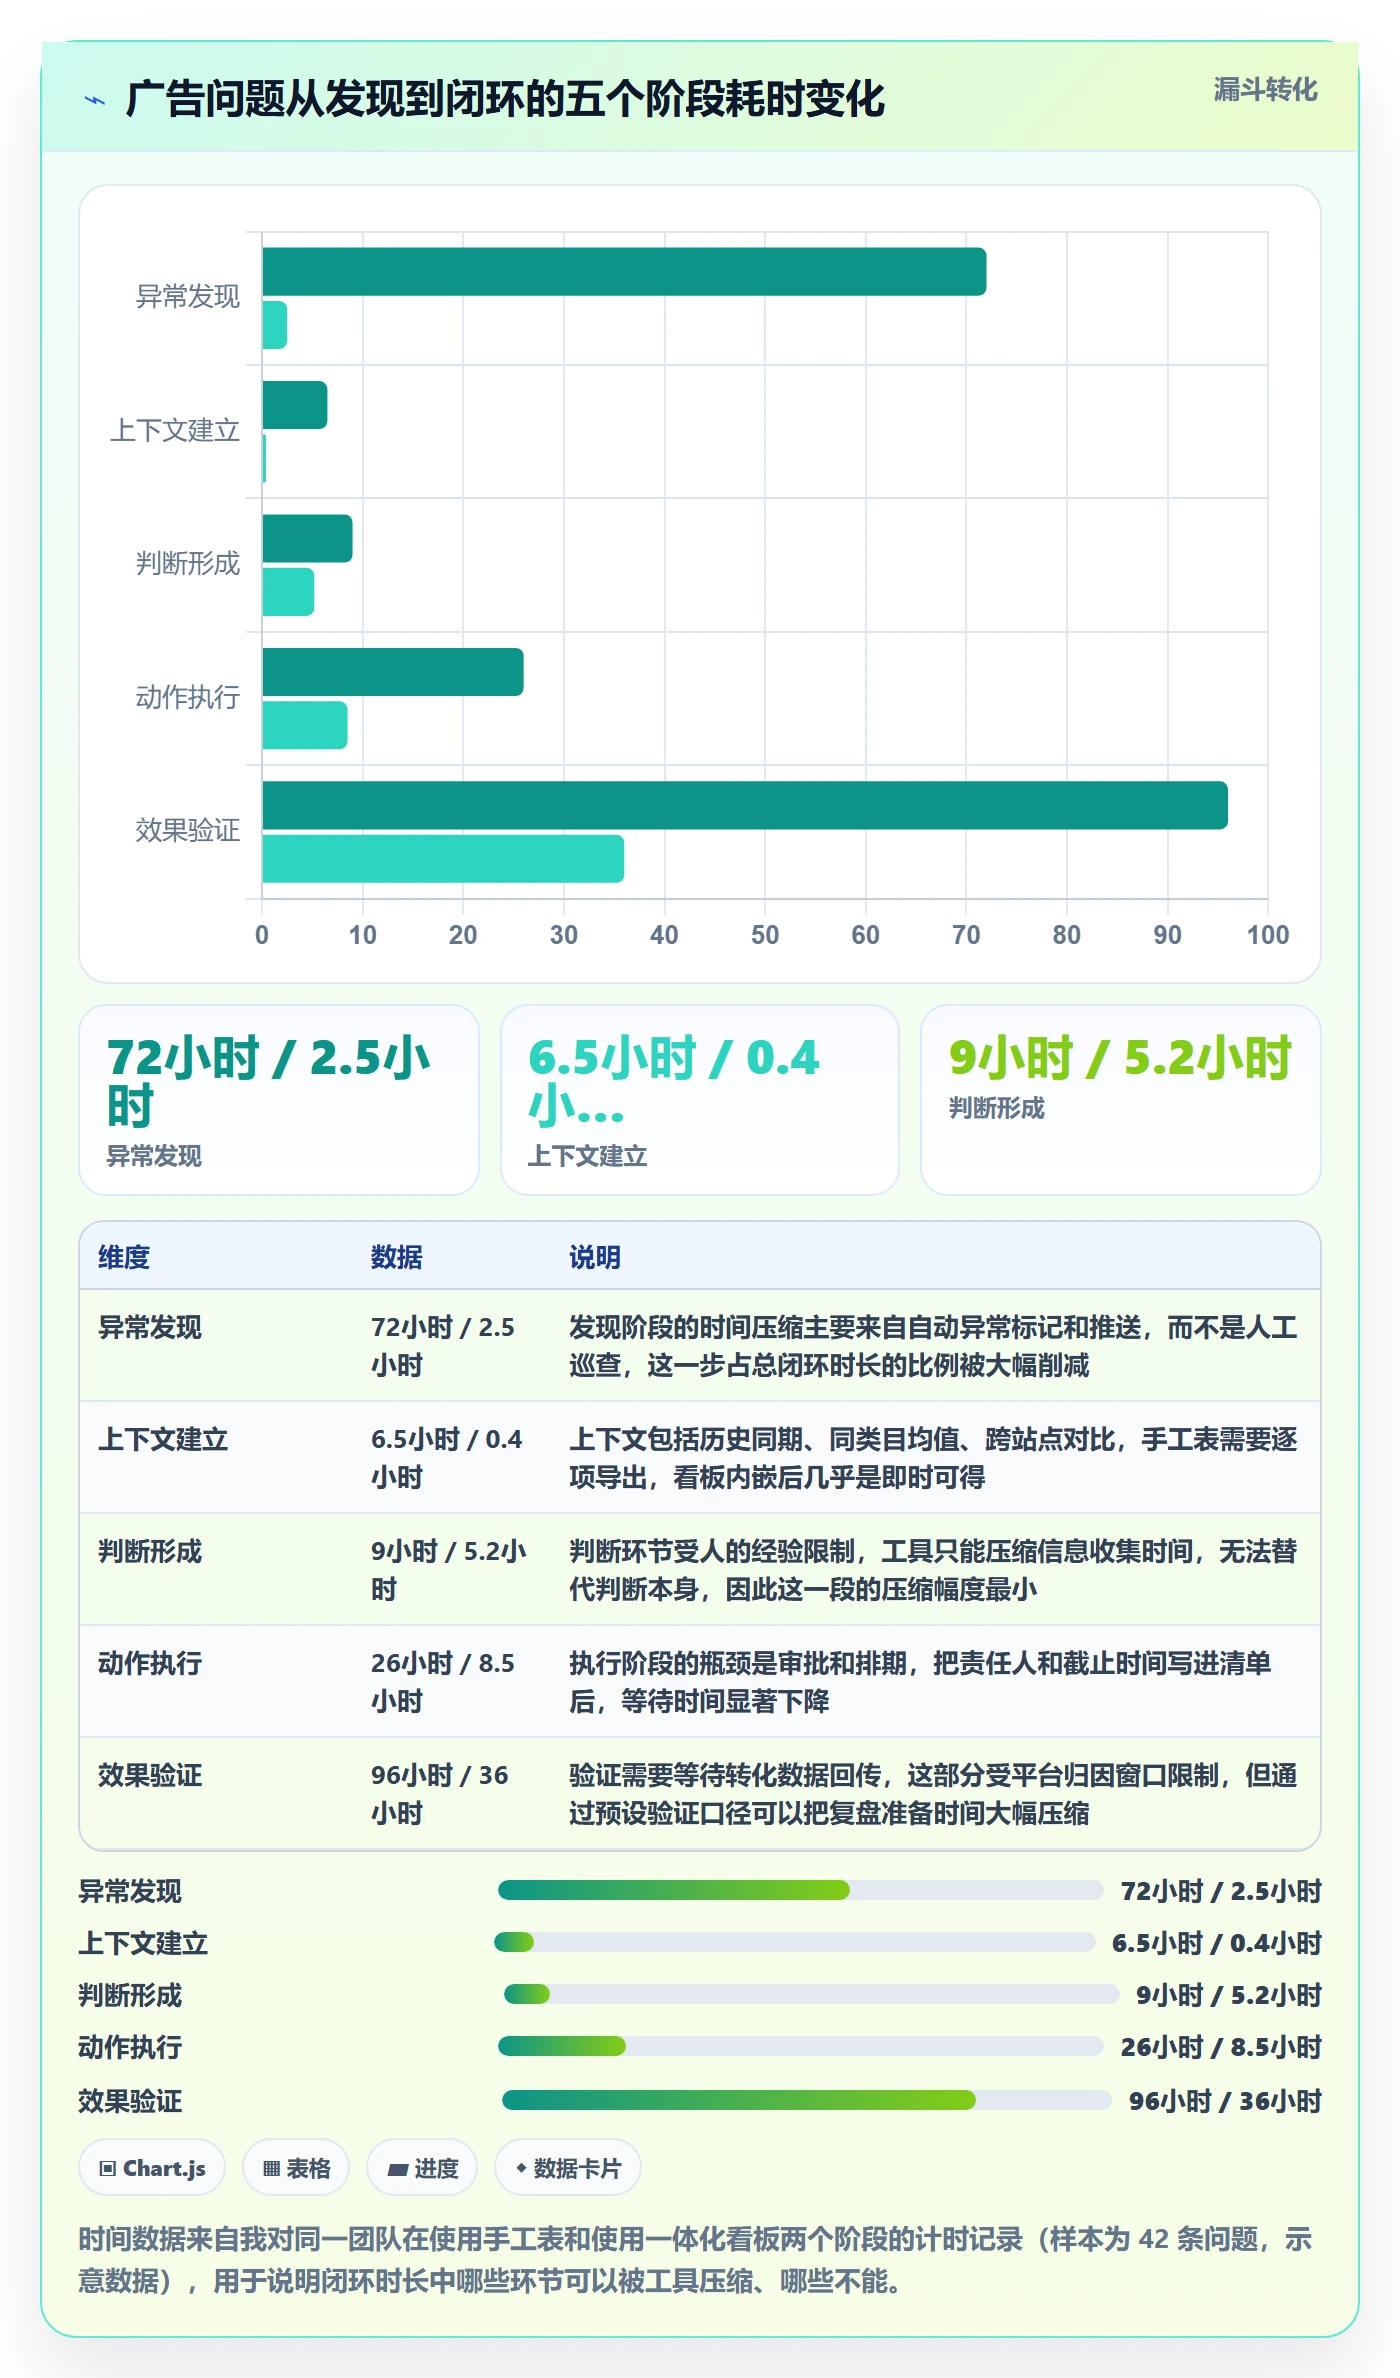Click the 说明 column header
Screen dimensions: 1400x2378
point(595,1257)
